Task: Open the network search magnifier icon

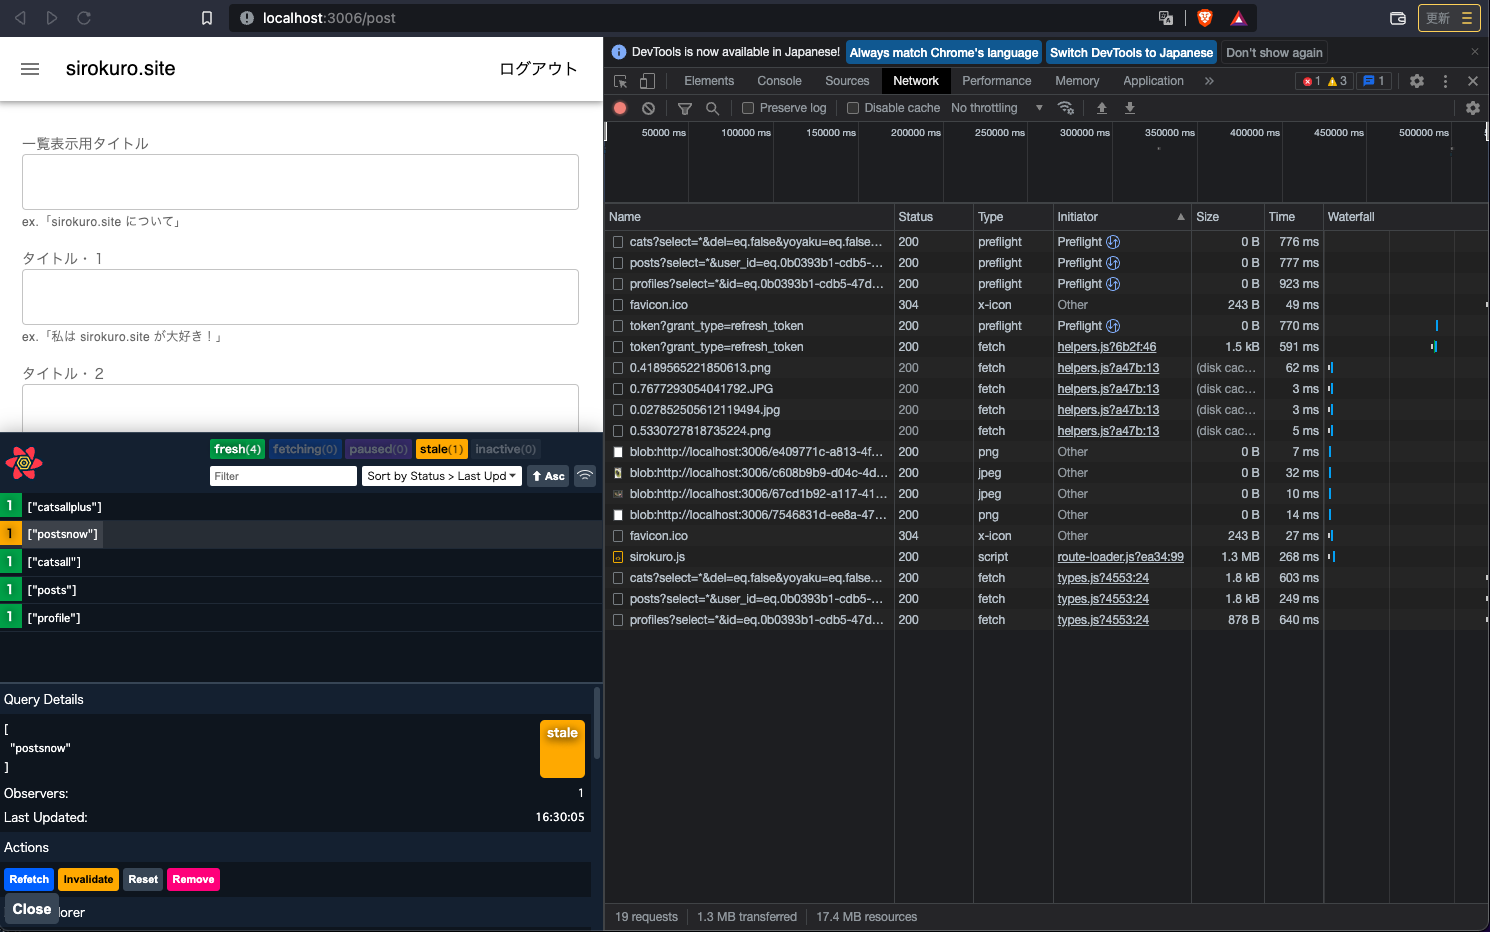Action: pyautogui.click(x=712, y=108)
